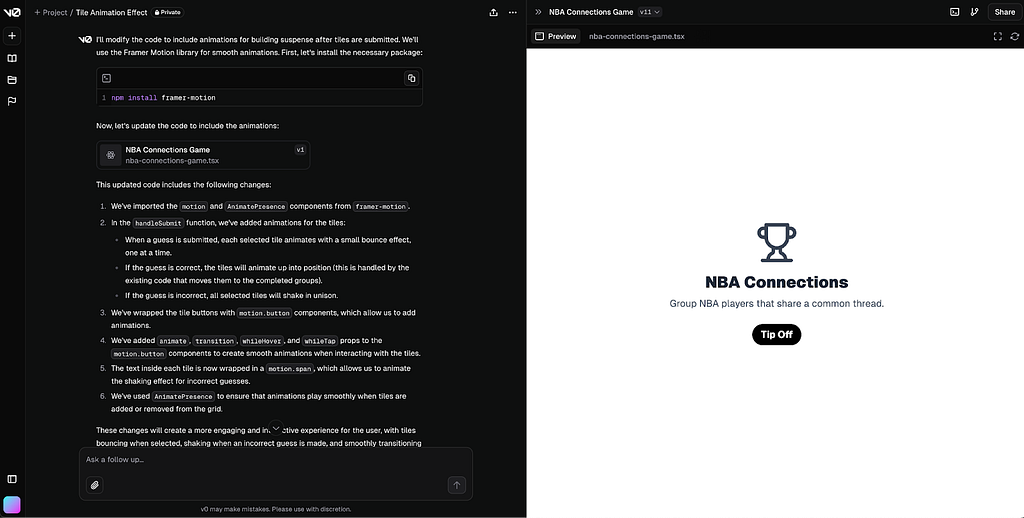Attach a file with paperclip icon
The width and height of the screenshot is (1024, 518).
[x=95, y=485]
